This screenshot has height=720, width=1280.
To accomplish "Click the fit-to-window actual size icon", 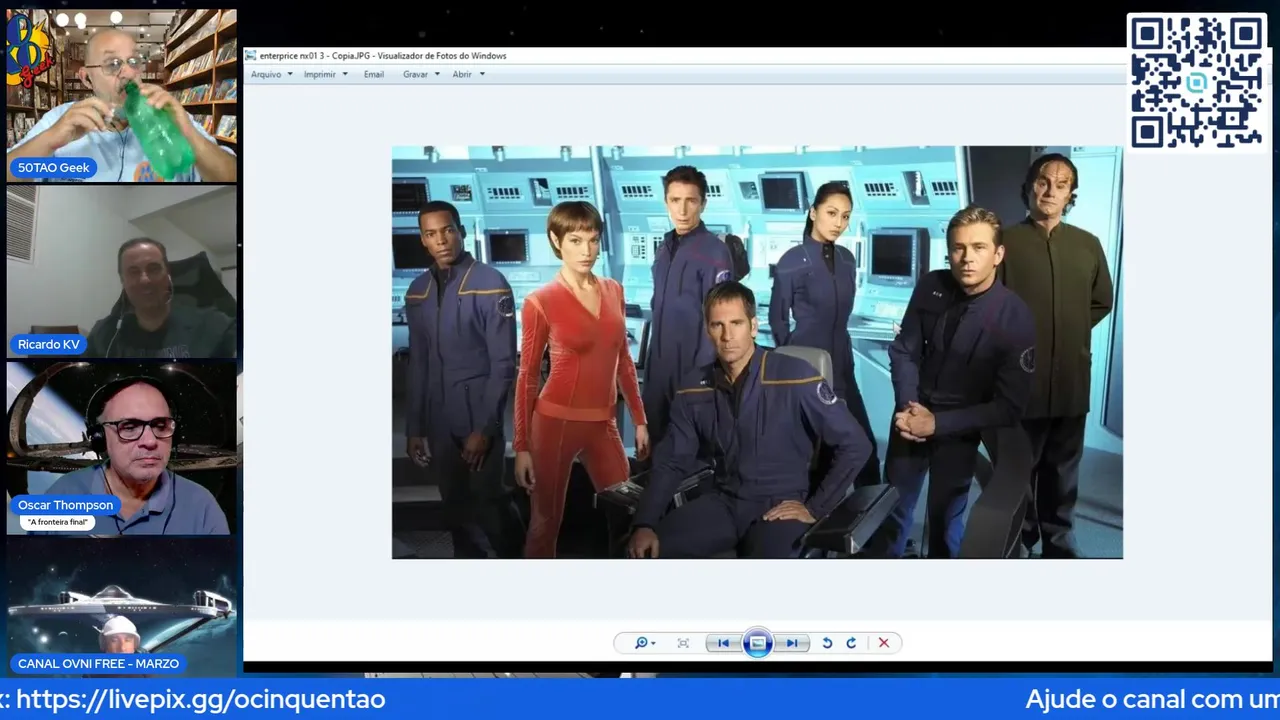I will click(683, 643).
